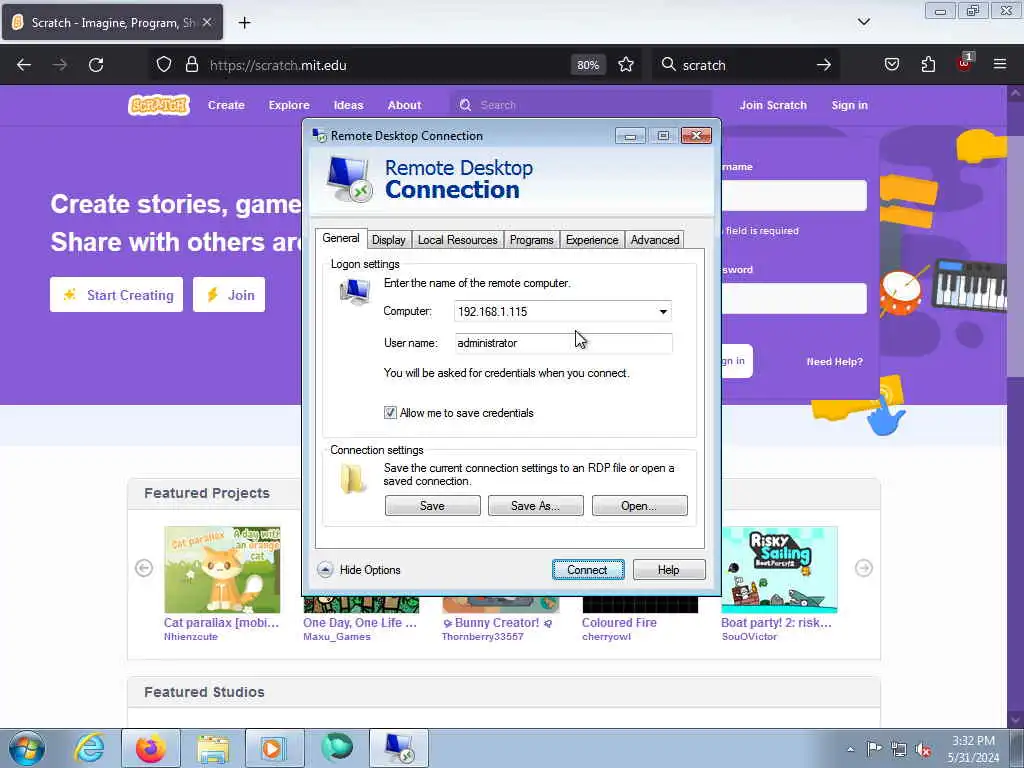
Task: Close the Scratch browser tab
Action: [207, 22]
